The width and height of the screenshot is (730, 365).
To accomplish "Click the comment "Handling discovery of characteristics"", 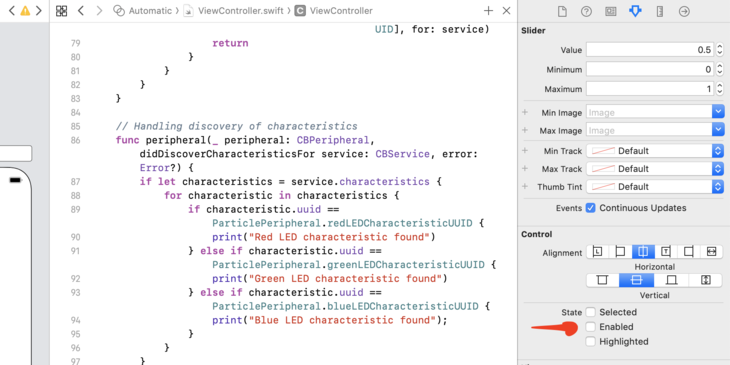I will point(237,126).
